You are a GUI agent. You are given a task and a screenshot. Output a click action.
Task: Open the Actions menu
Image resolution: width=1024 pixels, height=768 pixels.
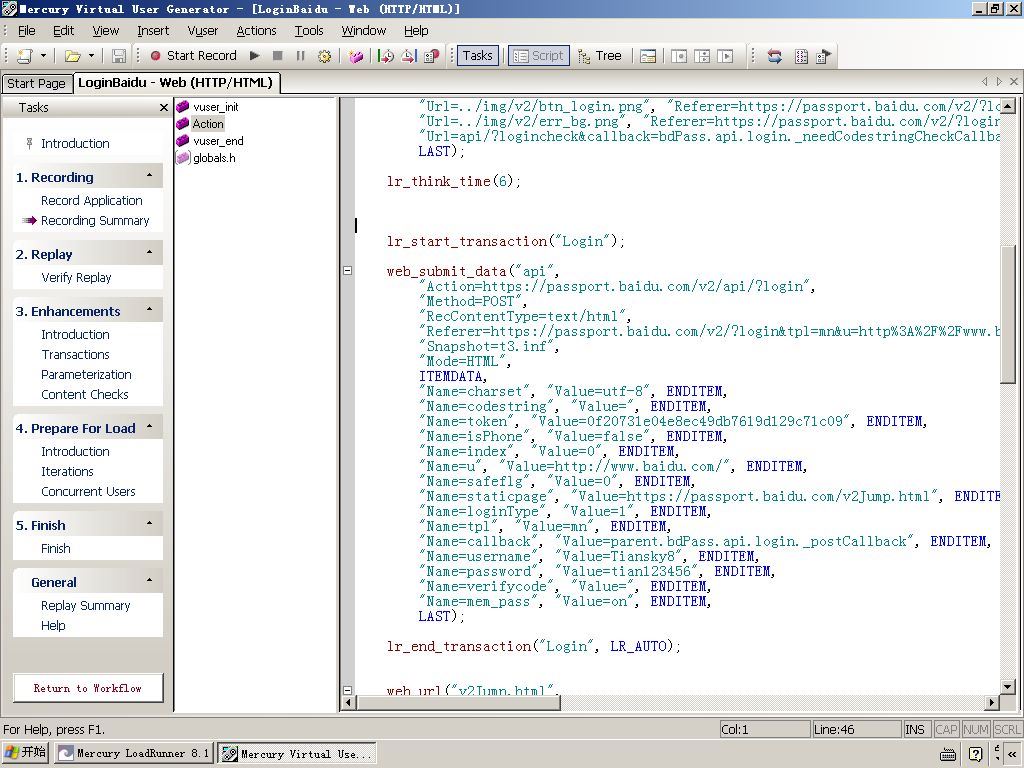[x=256, y=31]
